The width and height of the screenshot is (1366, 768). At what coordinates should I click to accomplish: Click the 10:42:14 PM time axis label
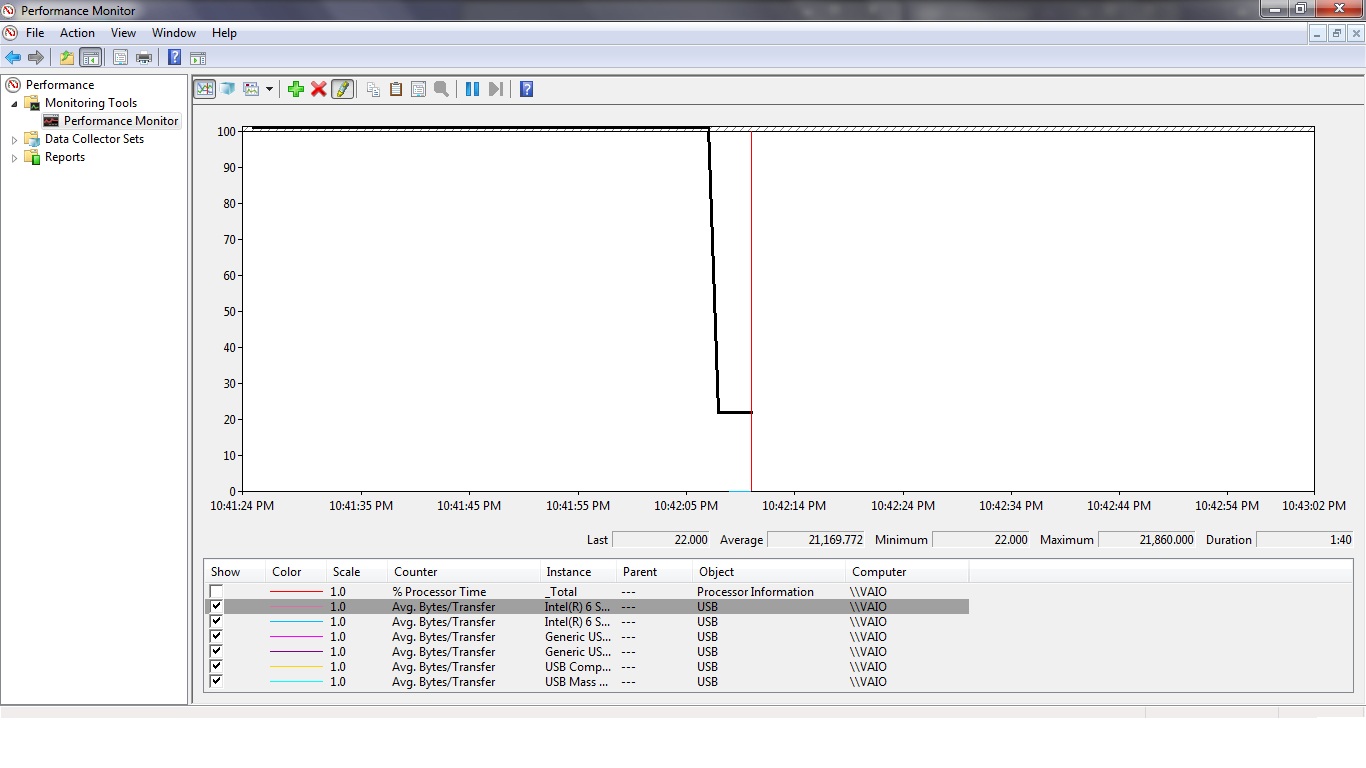(794, 506)
